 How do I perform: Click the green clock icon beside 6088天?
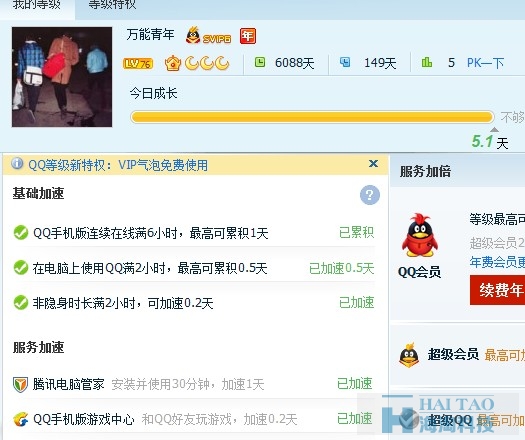coord(260,62)
